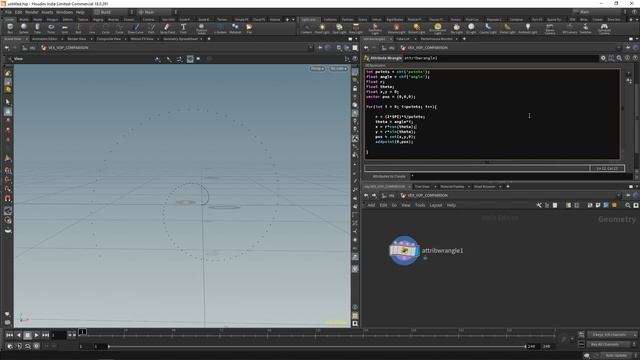Add new pane tab beside Geometry Spreadsheet
640x360 pixels.
tap(209, 39)
